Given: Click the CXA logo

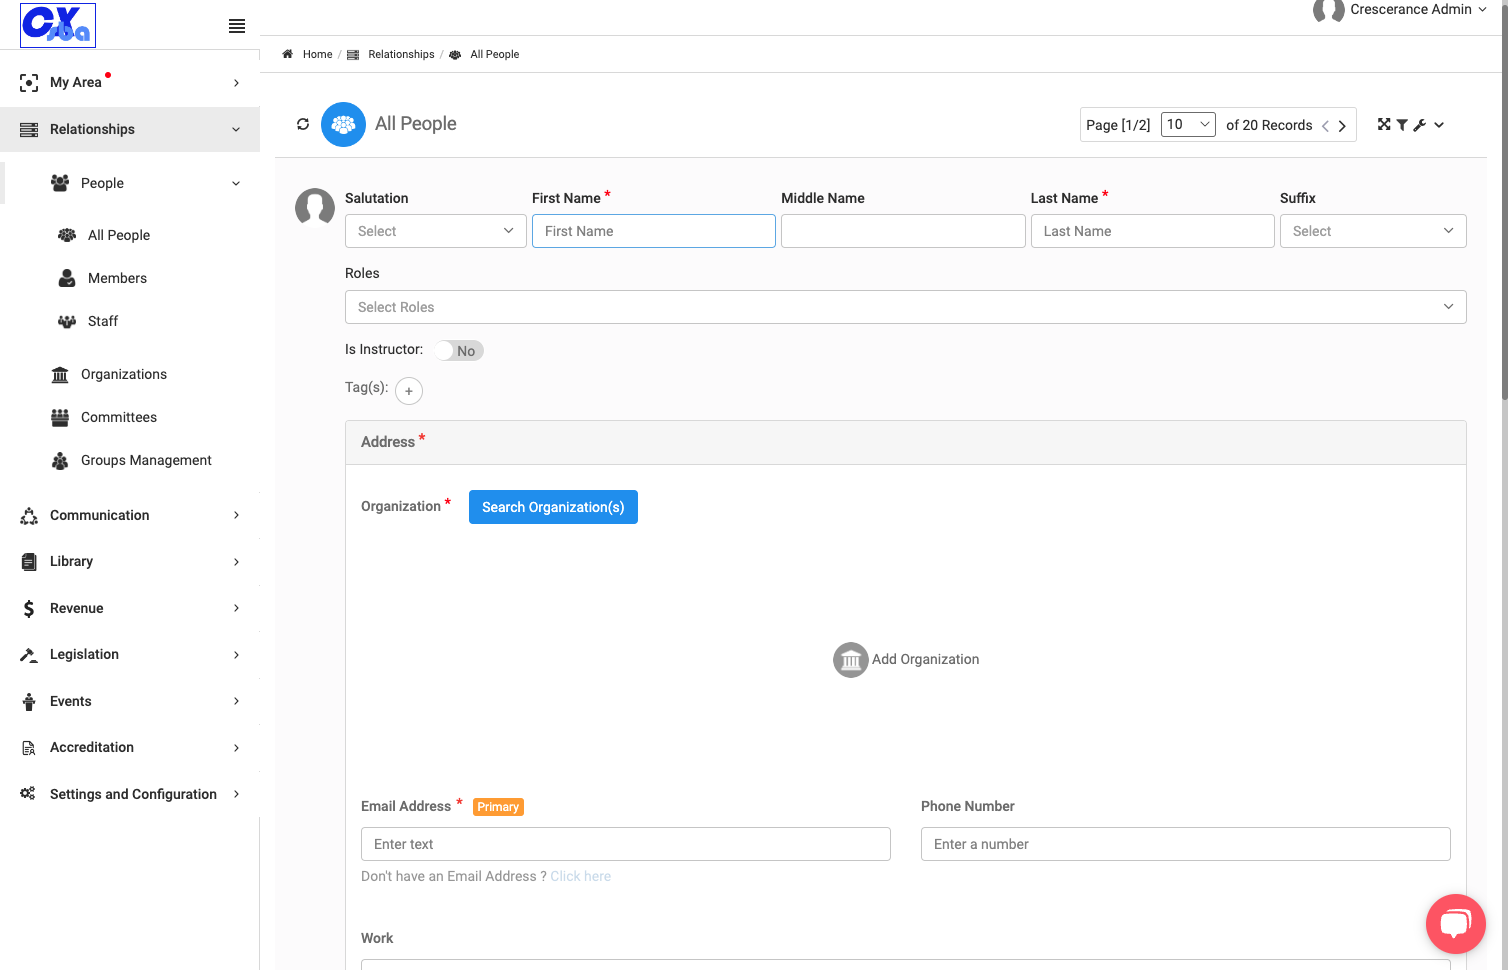Looking at the screenshot, I should point(58,25).
